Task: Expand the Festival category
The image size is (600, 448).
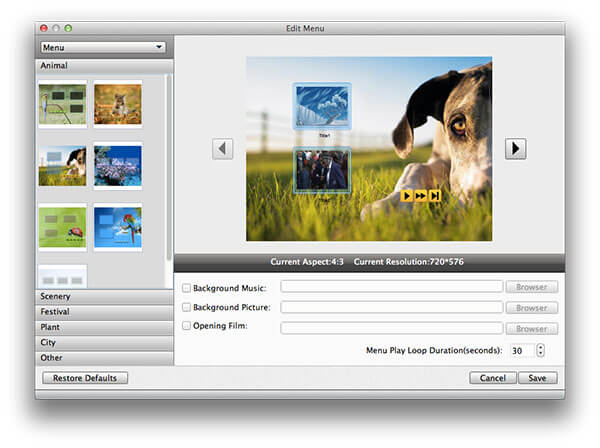Action: 104,312
